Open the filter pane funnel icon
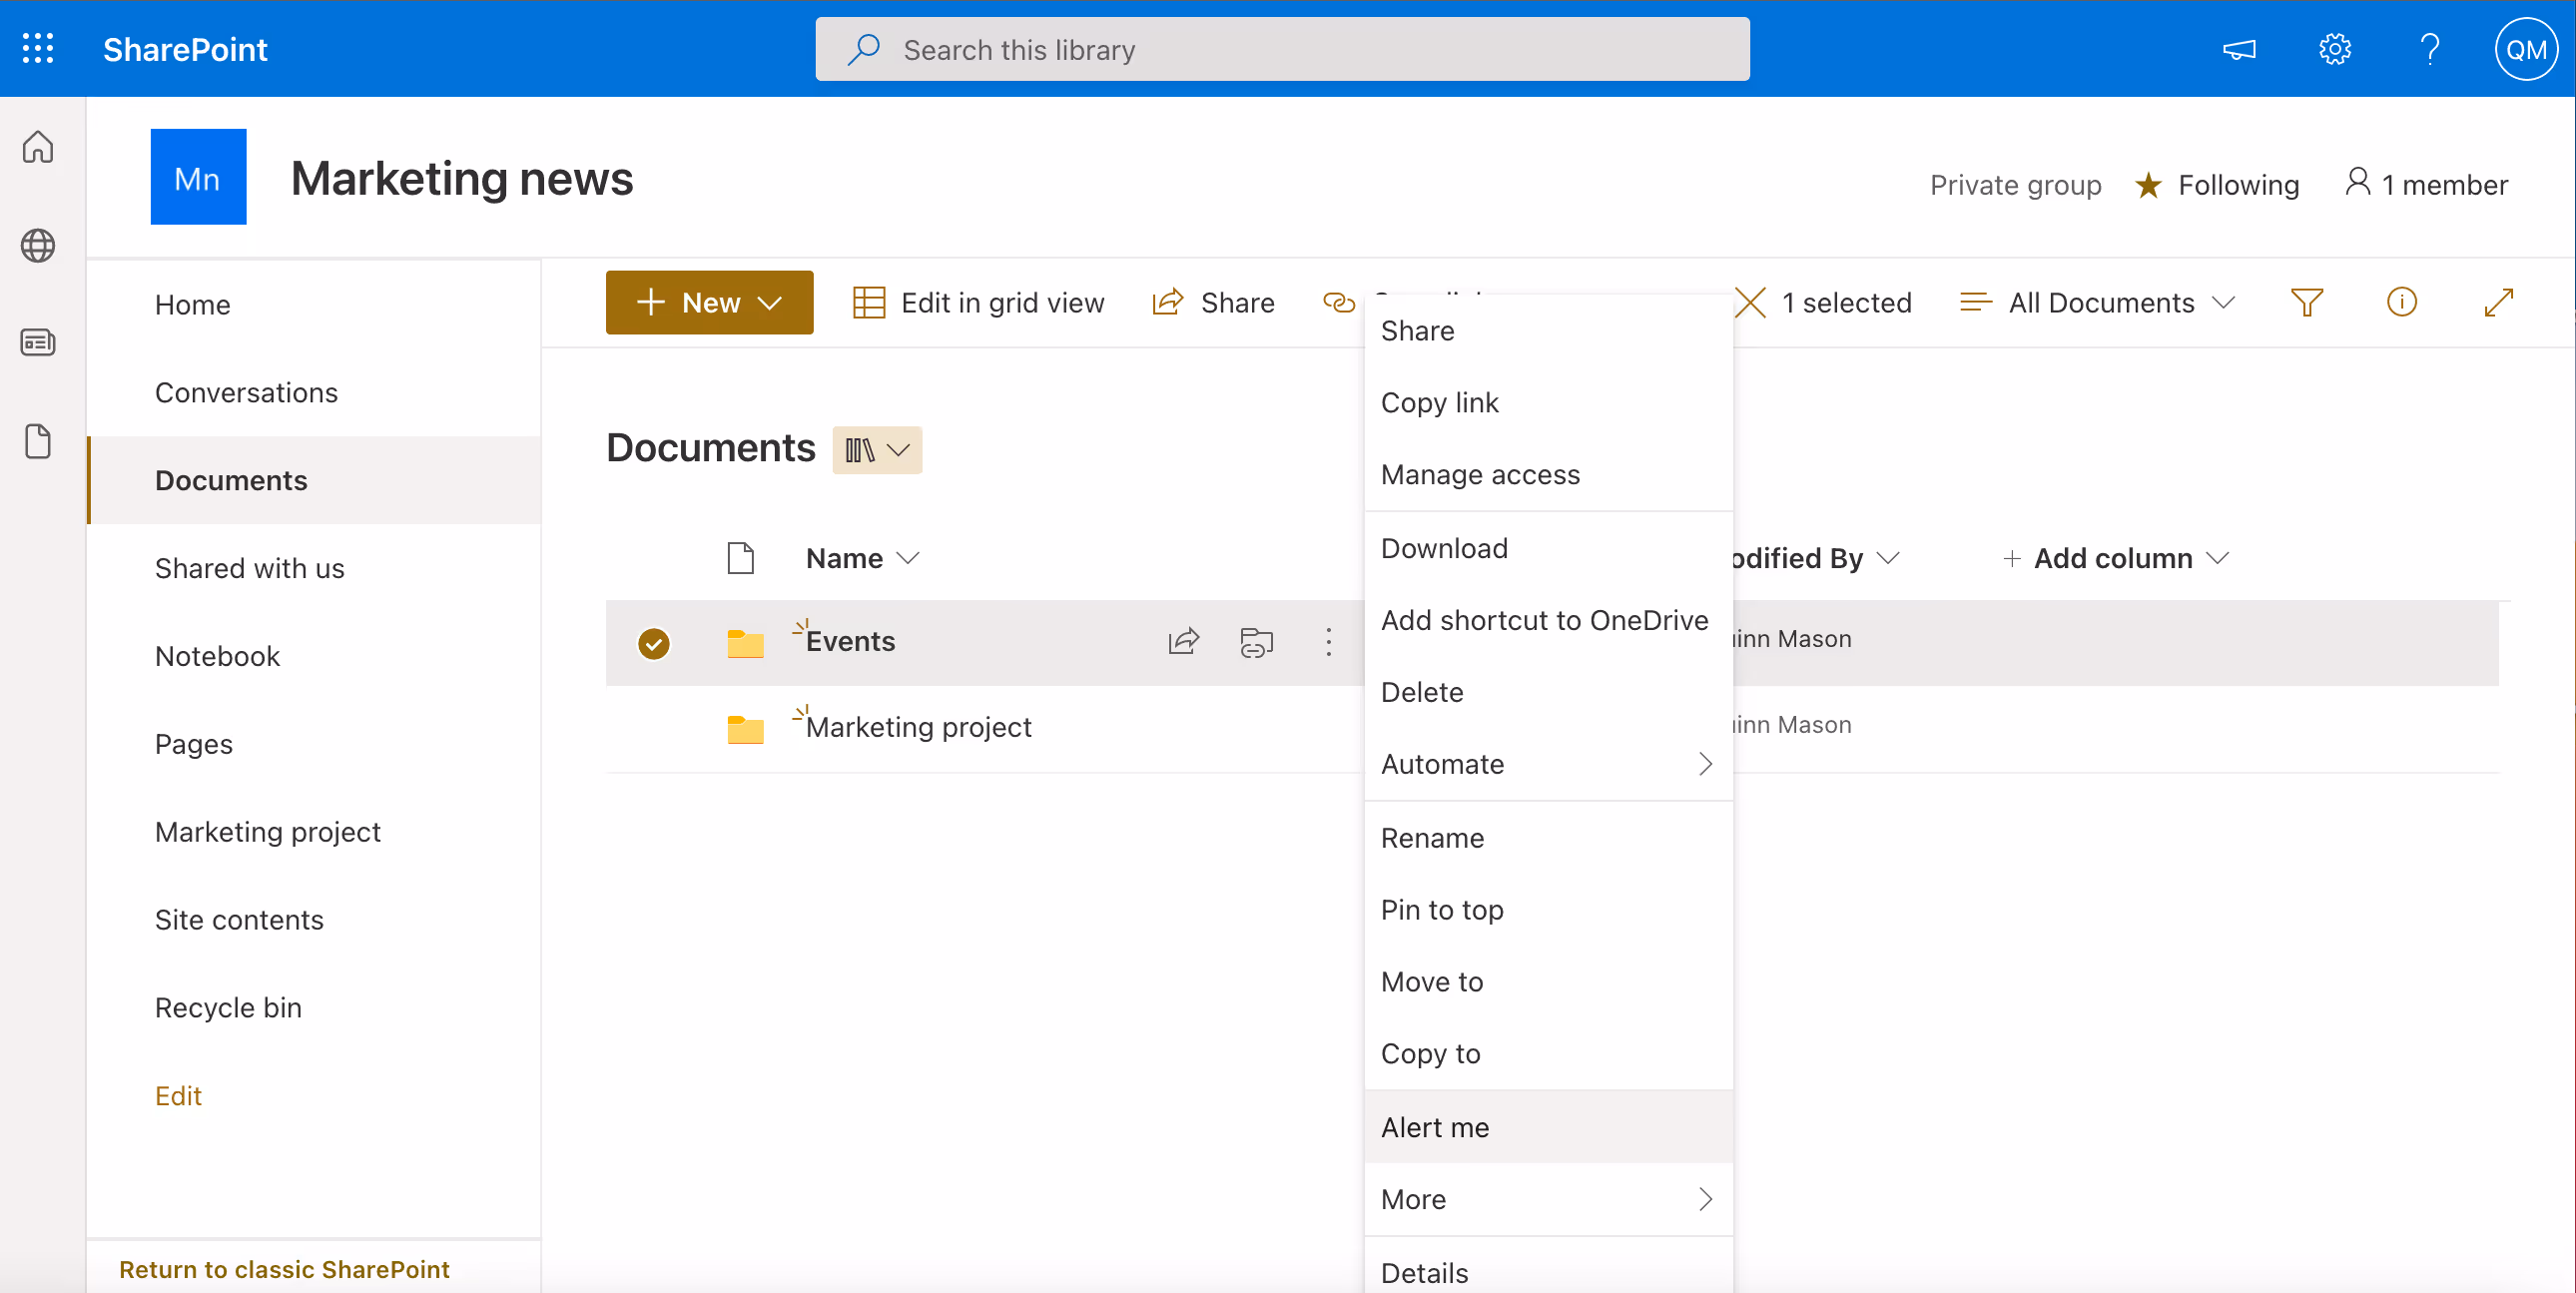2576x1293 pixels. tap(2306, 302)
